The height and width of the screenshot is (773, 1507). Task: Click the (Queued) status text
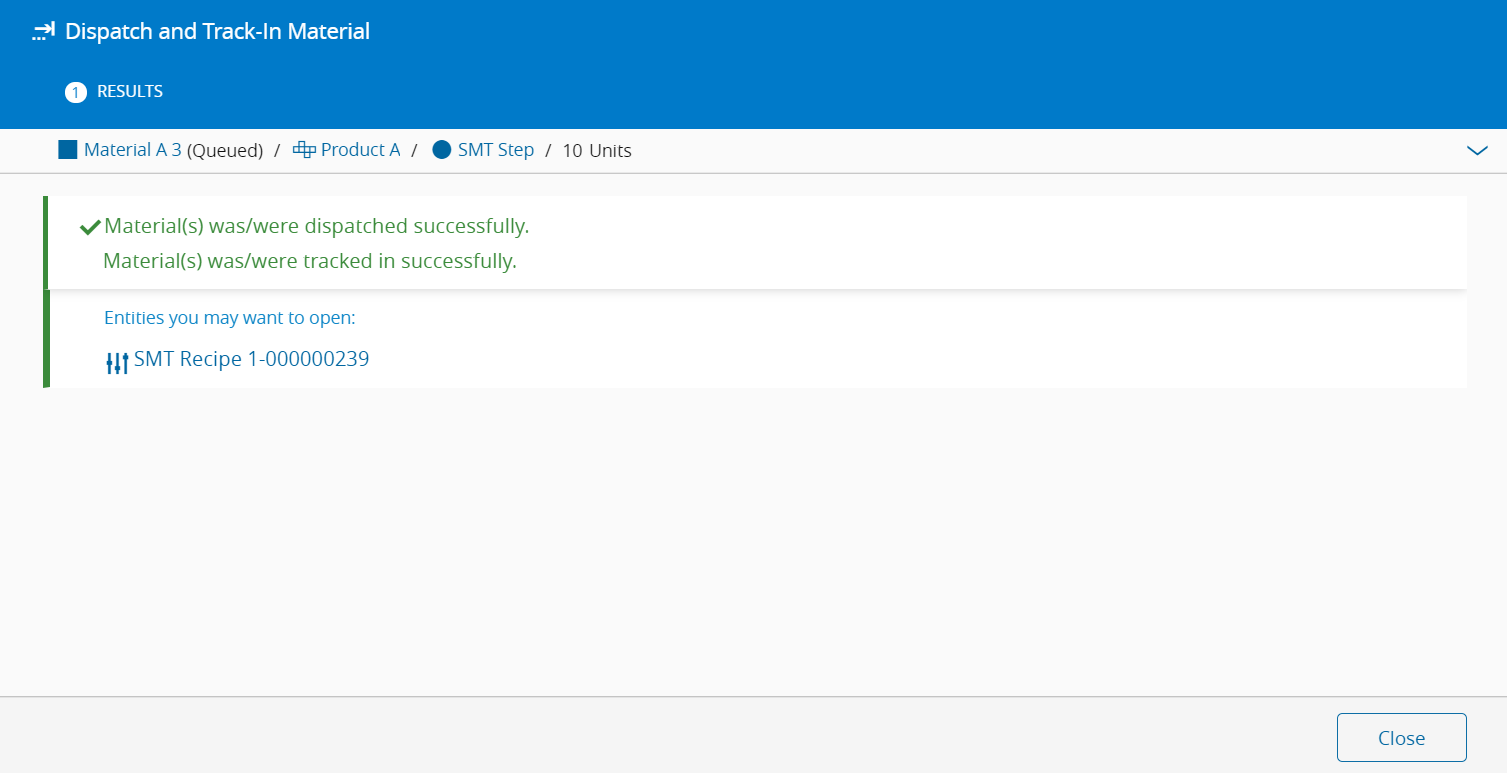point(225,151)
